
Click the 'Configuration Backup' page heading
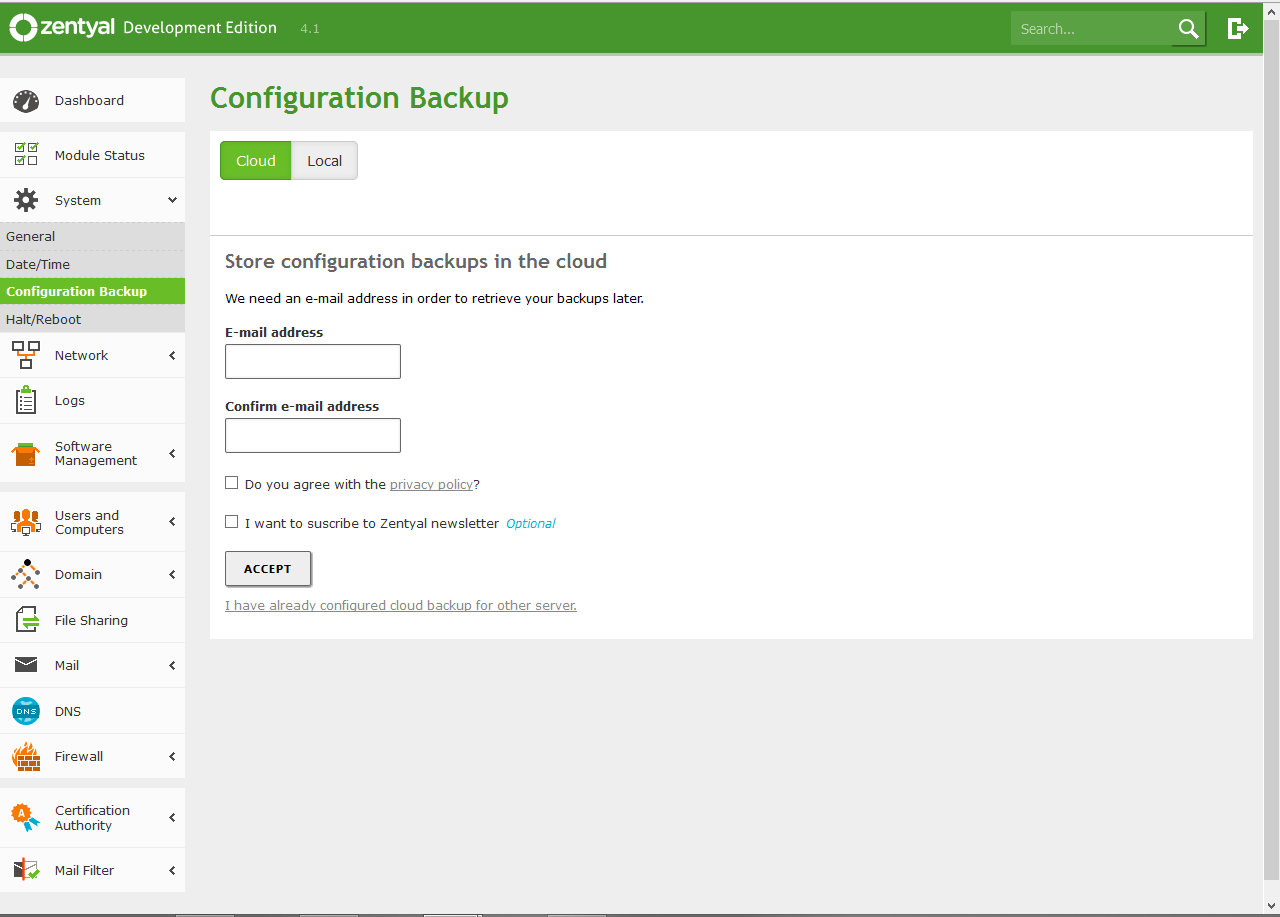[359, 98]
